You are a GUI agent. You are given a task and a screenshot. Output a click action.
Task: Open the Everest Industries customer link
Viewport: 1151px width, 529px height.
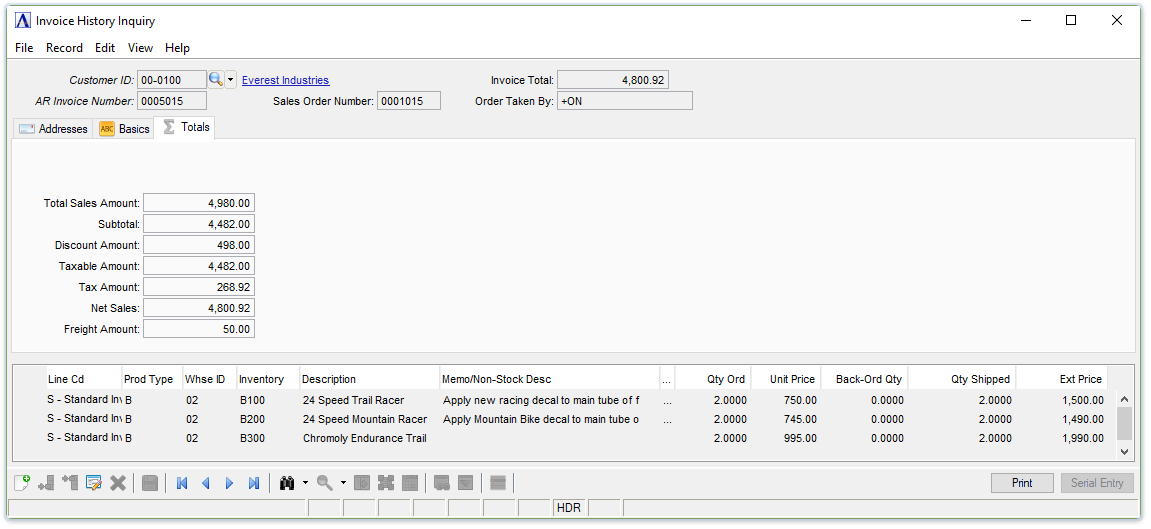(285, 80)
